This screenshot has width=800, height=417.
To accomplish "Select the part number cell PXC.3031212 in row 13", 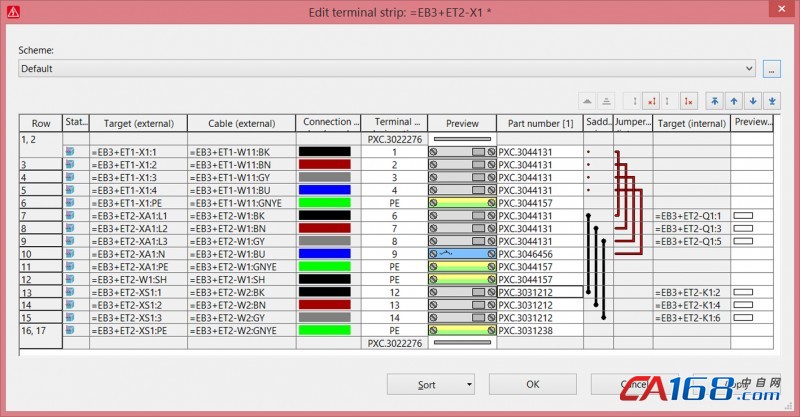I will tap(540, 292).
